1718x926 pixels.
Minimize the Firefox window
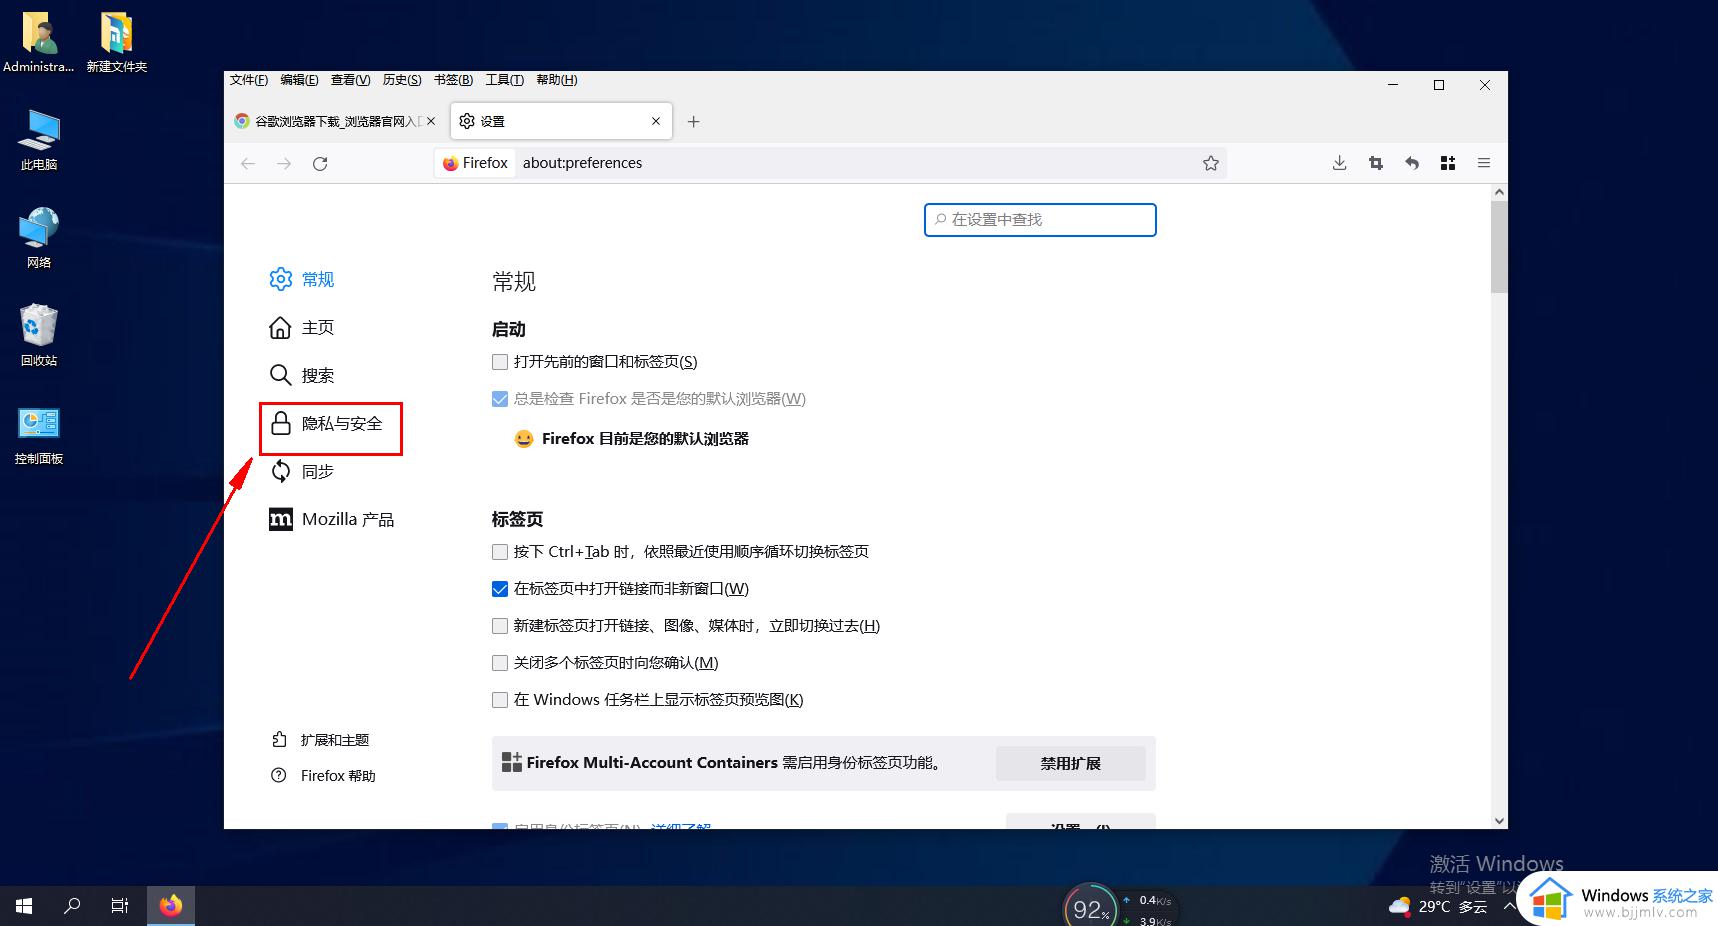[x=1393, y=85]
